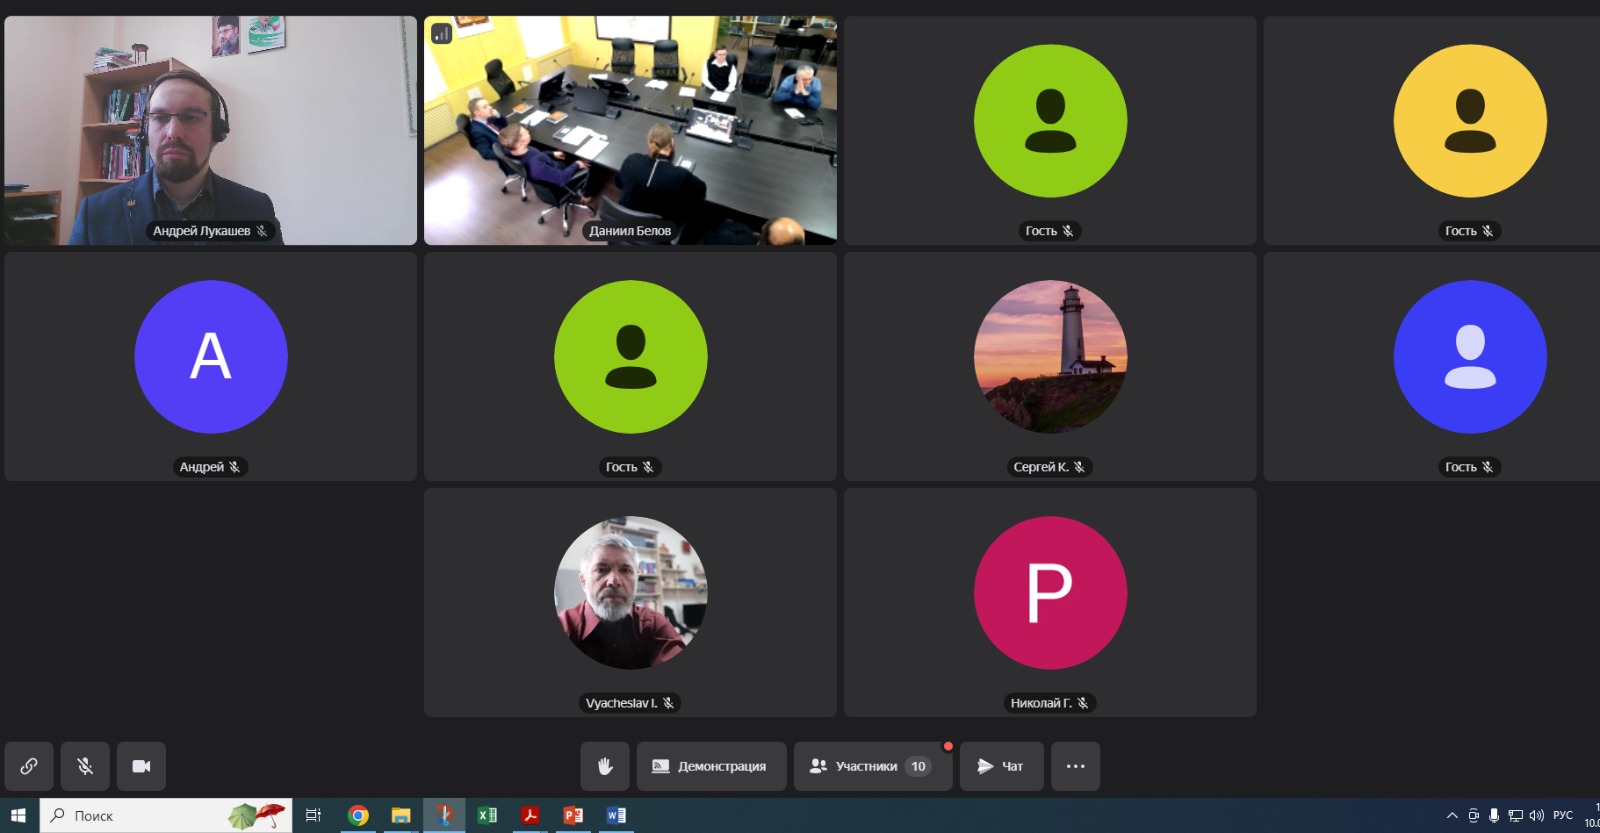
Task: Click connection quality icon on Даниил Белов video
Action: pos(441,34)
